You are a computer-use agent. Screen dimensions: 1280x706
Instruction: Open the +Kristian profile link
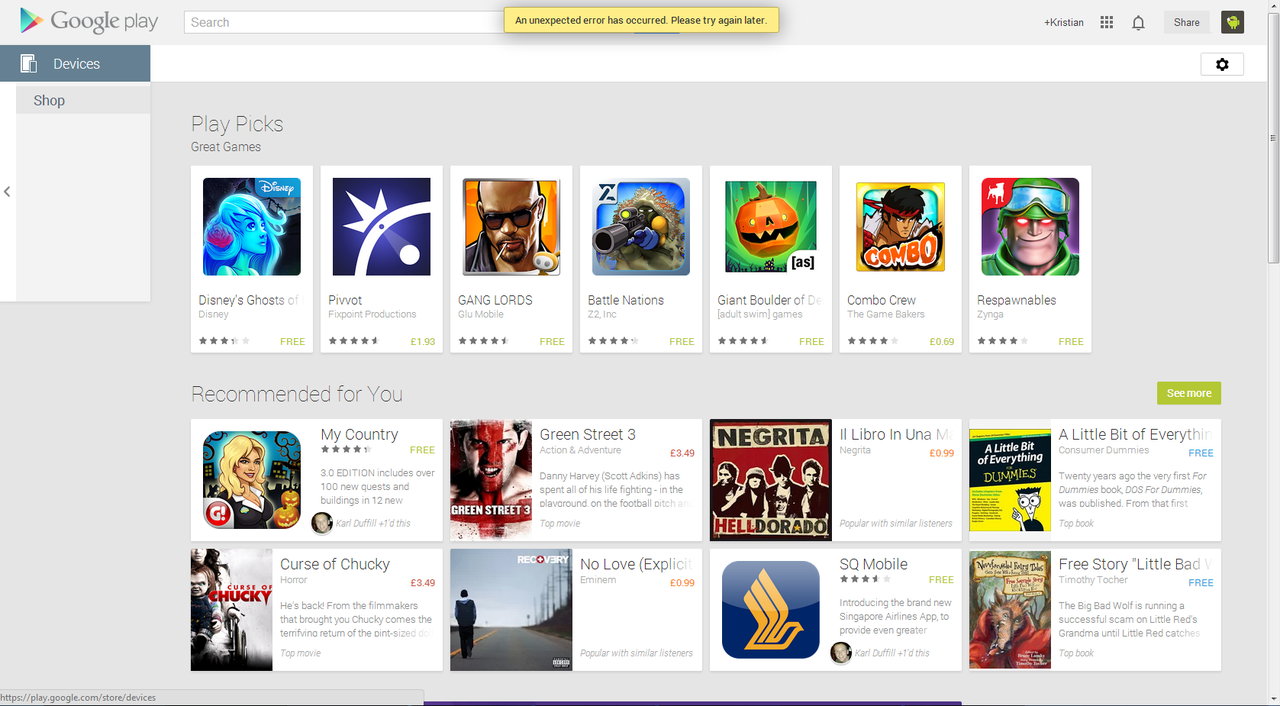click(1063, 22)
